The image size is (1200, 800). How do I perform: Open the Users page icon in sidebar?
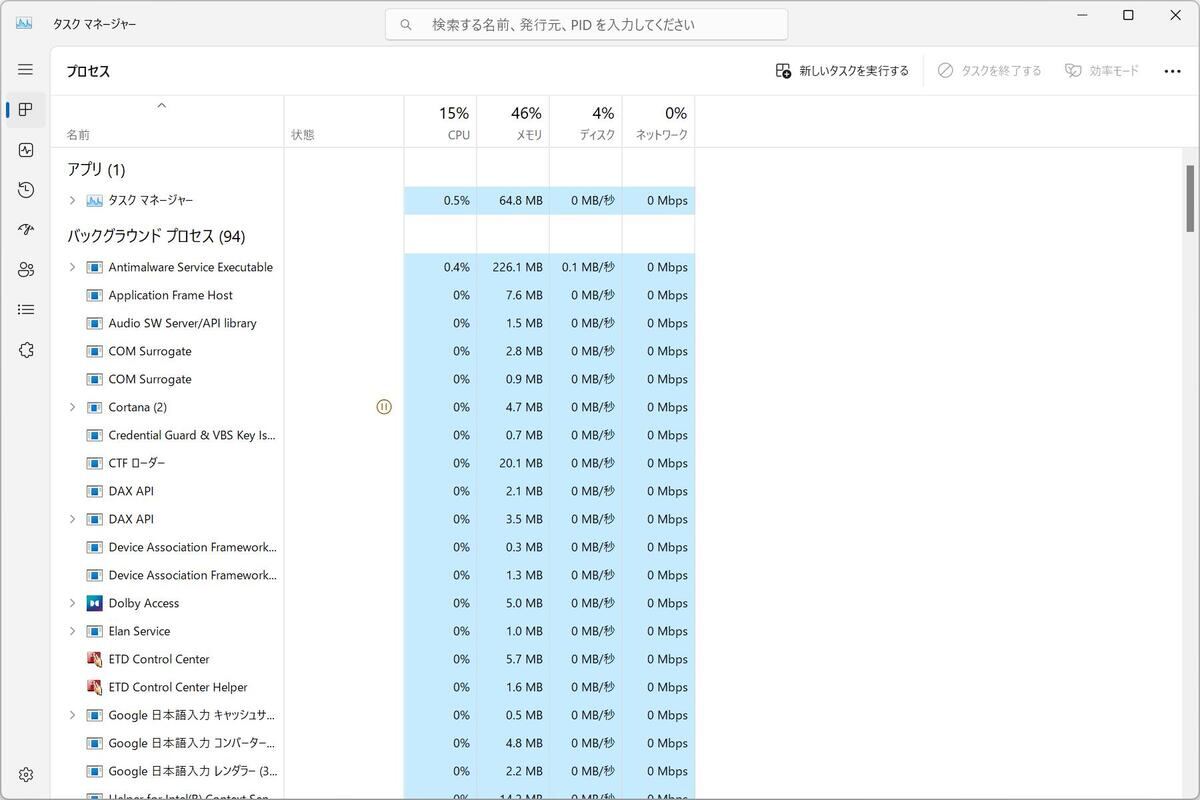point(26,270)
